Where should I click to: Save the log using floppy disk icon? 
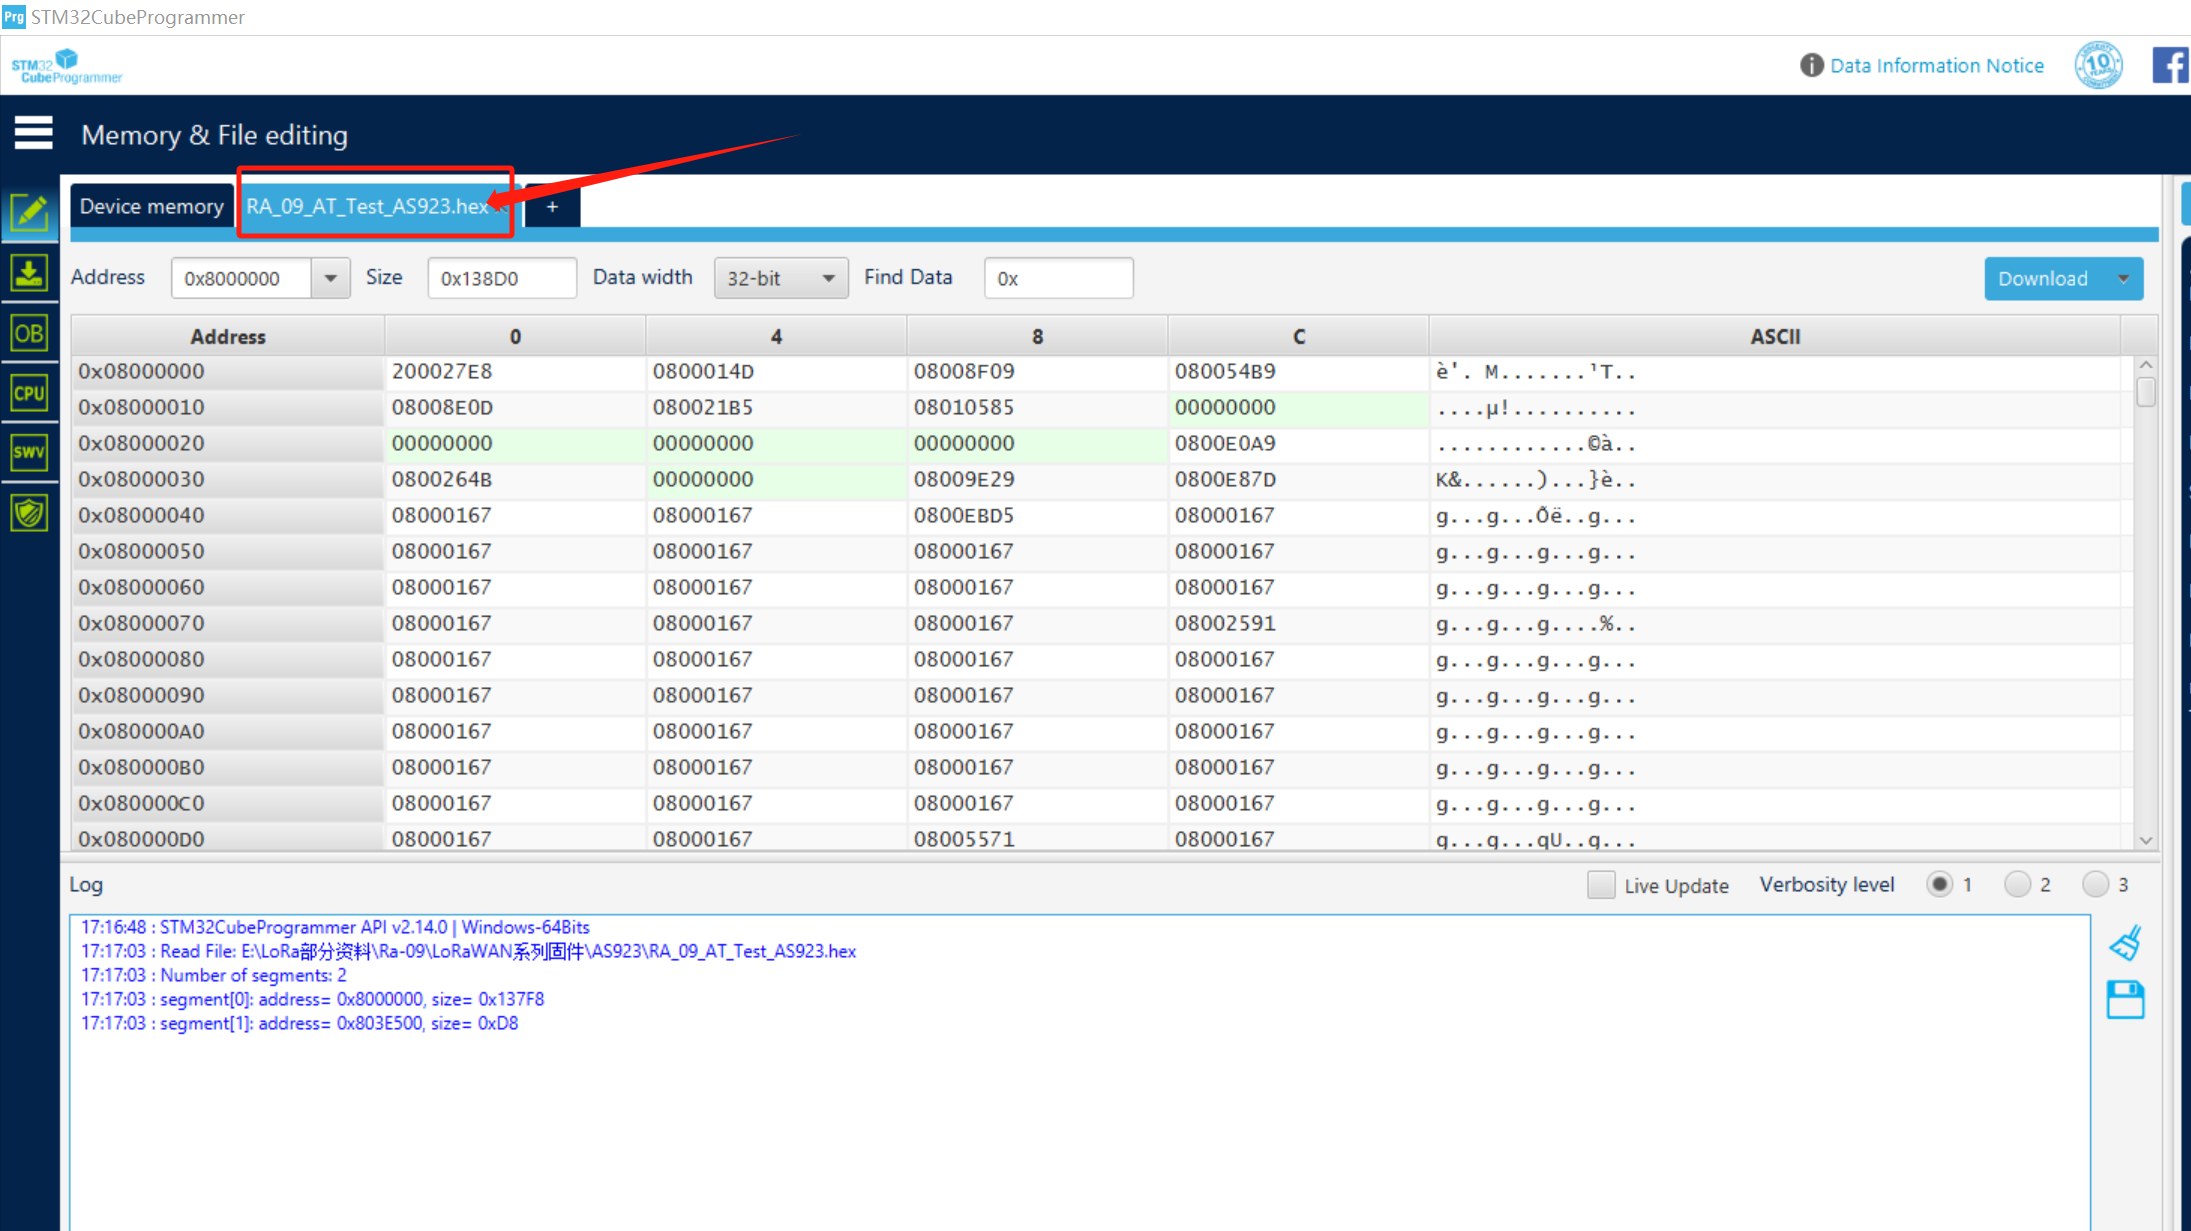click(2125, 999)
